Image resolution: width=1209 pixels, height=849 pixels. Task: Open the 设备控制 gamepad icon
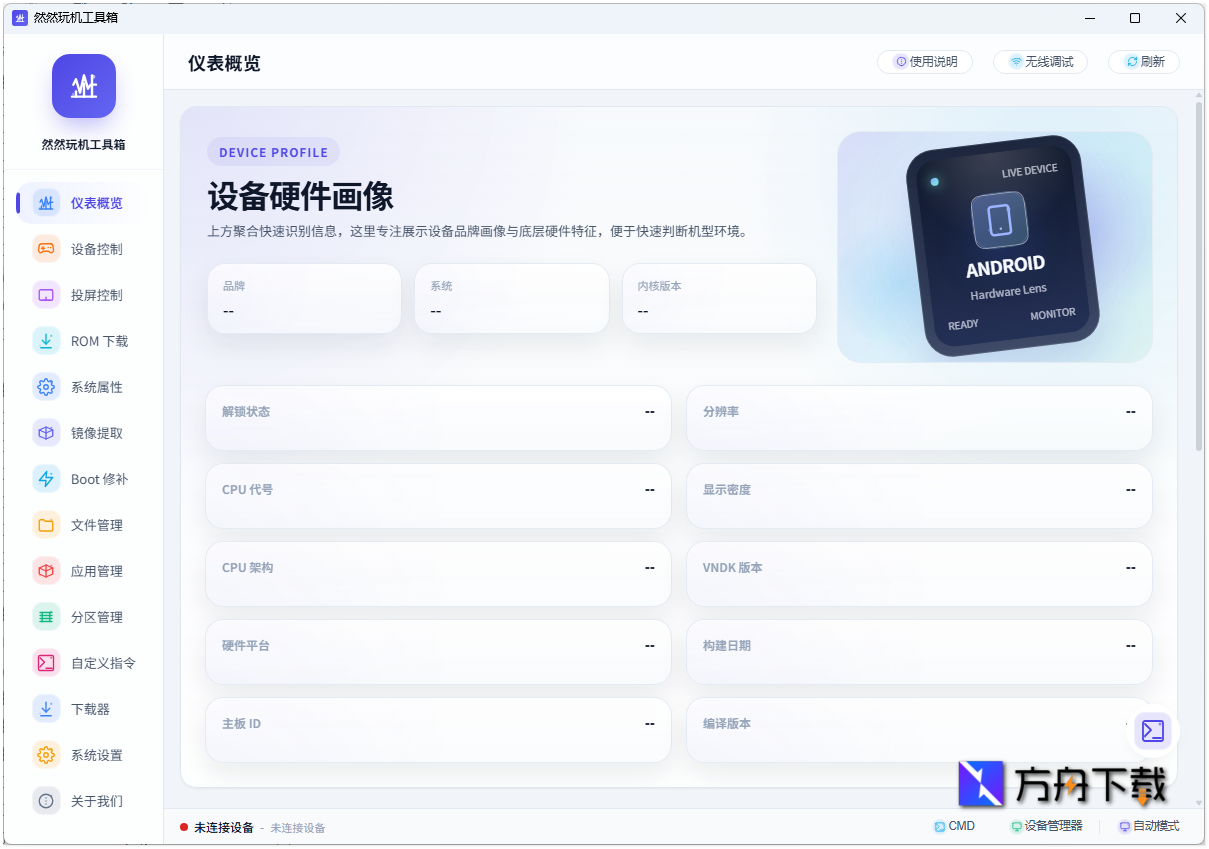click(x=46, y=249)
